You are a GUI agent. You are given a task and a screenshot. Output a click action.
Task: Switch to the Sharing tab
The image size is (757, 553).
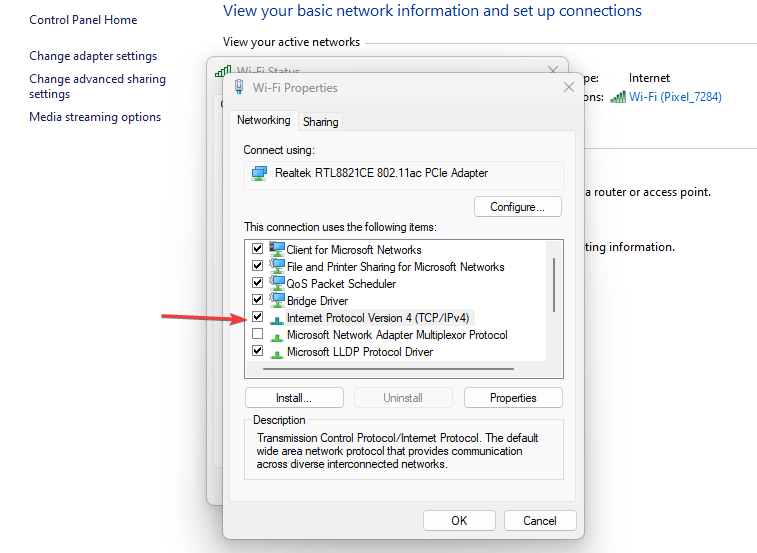point(321,122)
